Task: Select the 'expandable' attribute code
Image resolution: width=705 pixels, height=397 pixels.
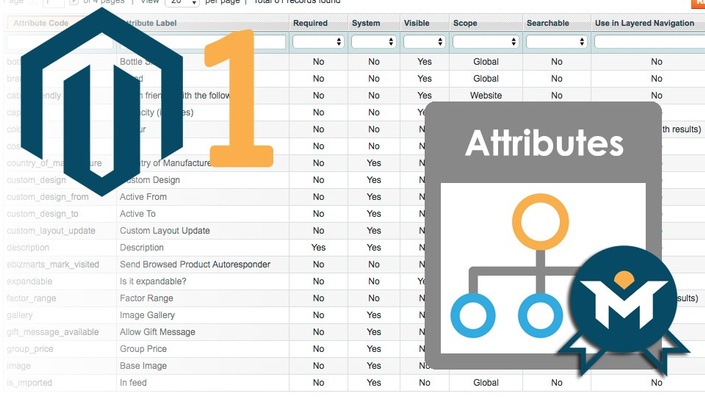Action: [x=29, y=281]
